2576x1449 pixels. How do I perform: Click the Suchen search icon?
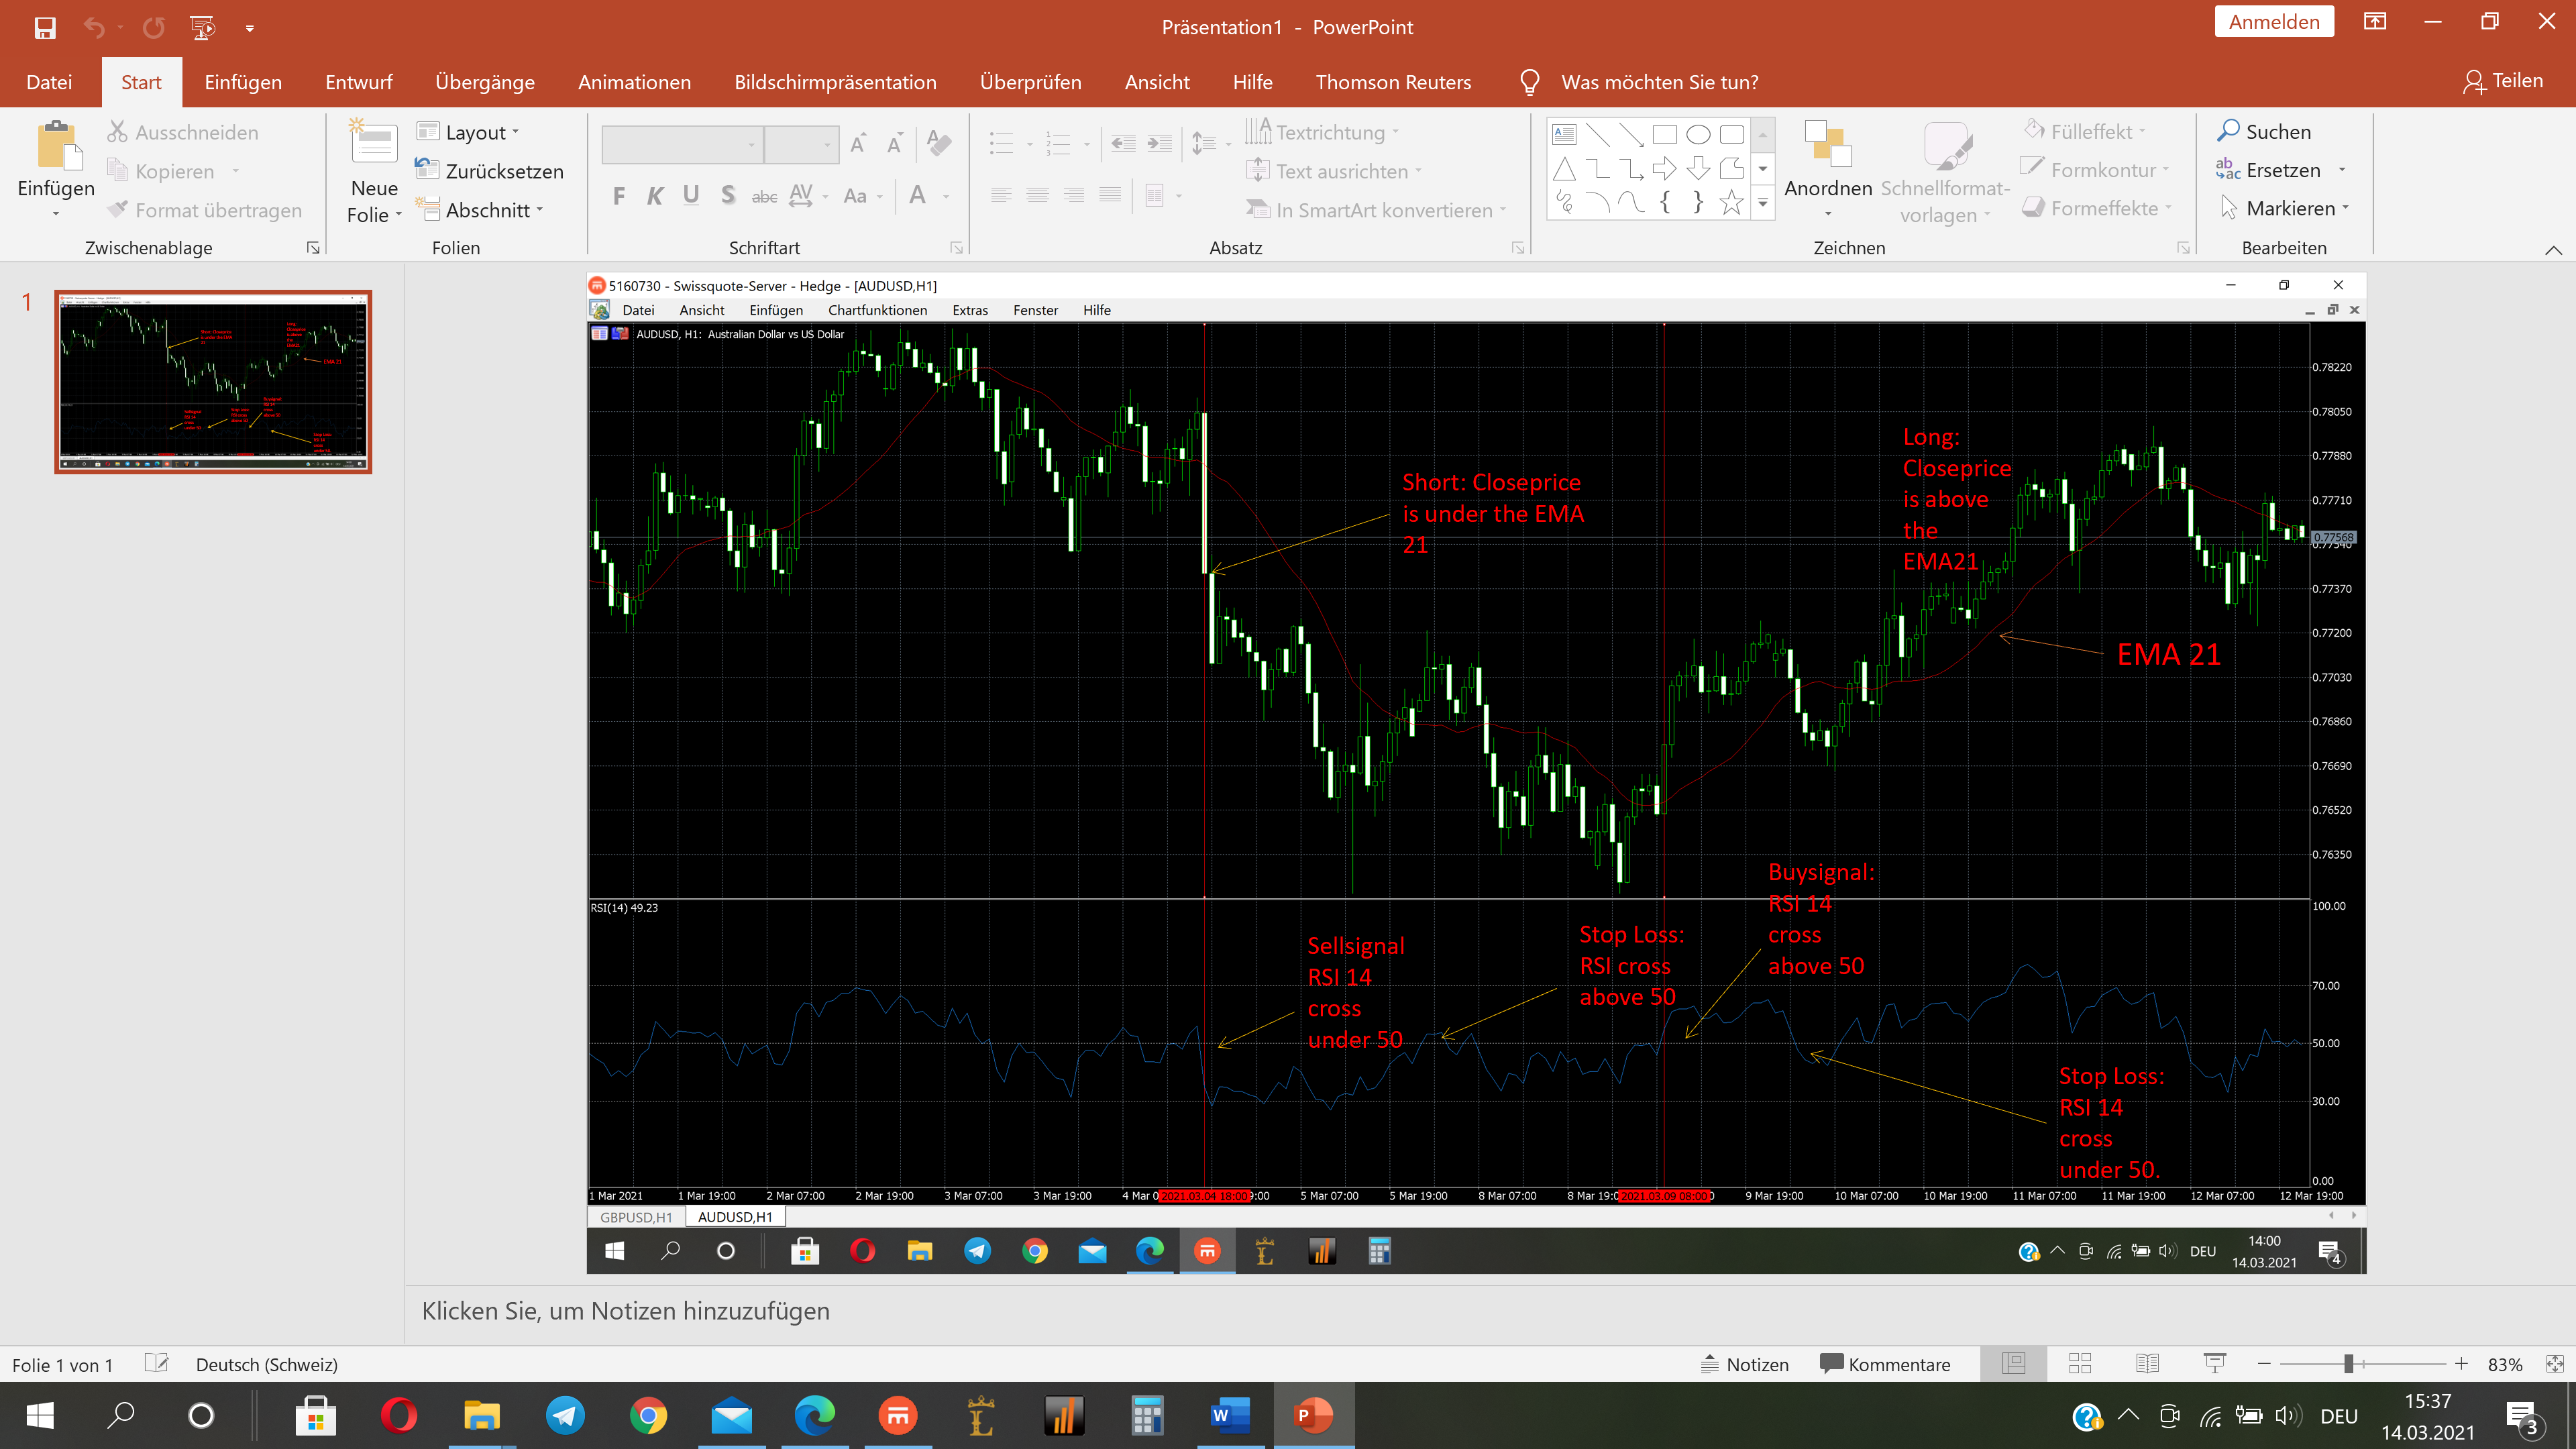coord(2228,131)
